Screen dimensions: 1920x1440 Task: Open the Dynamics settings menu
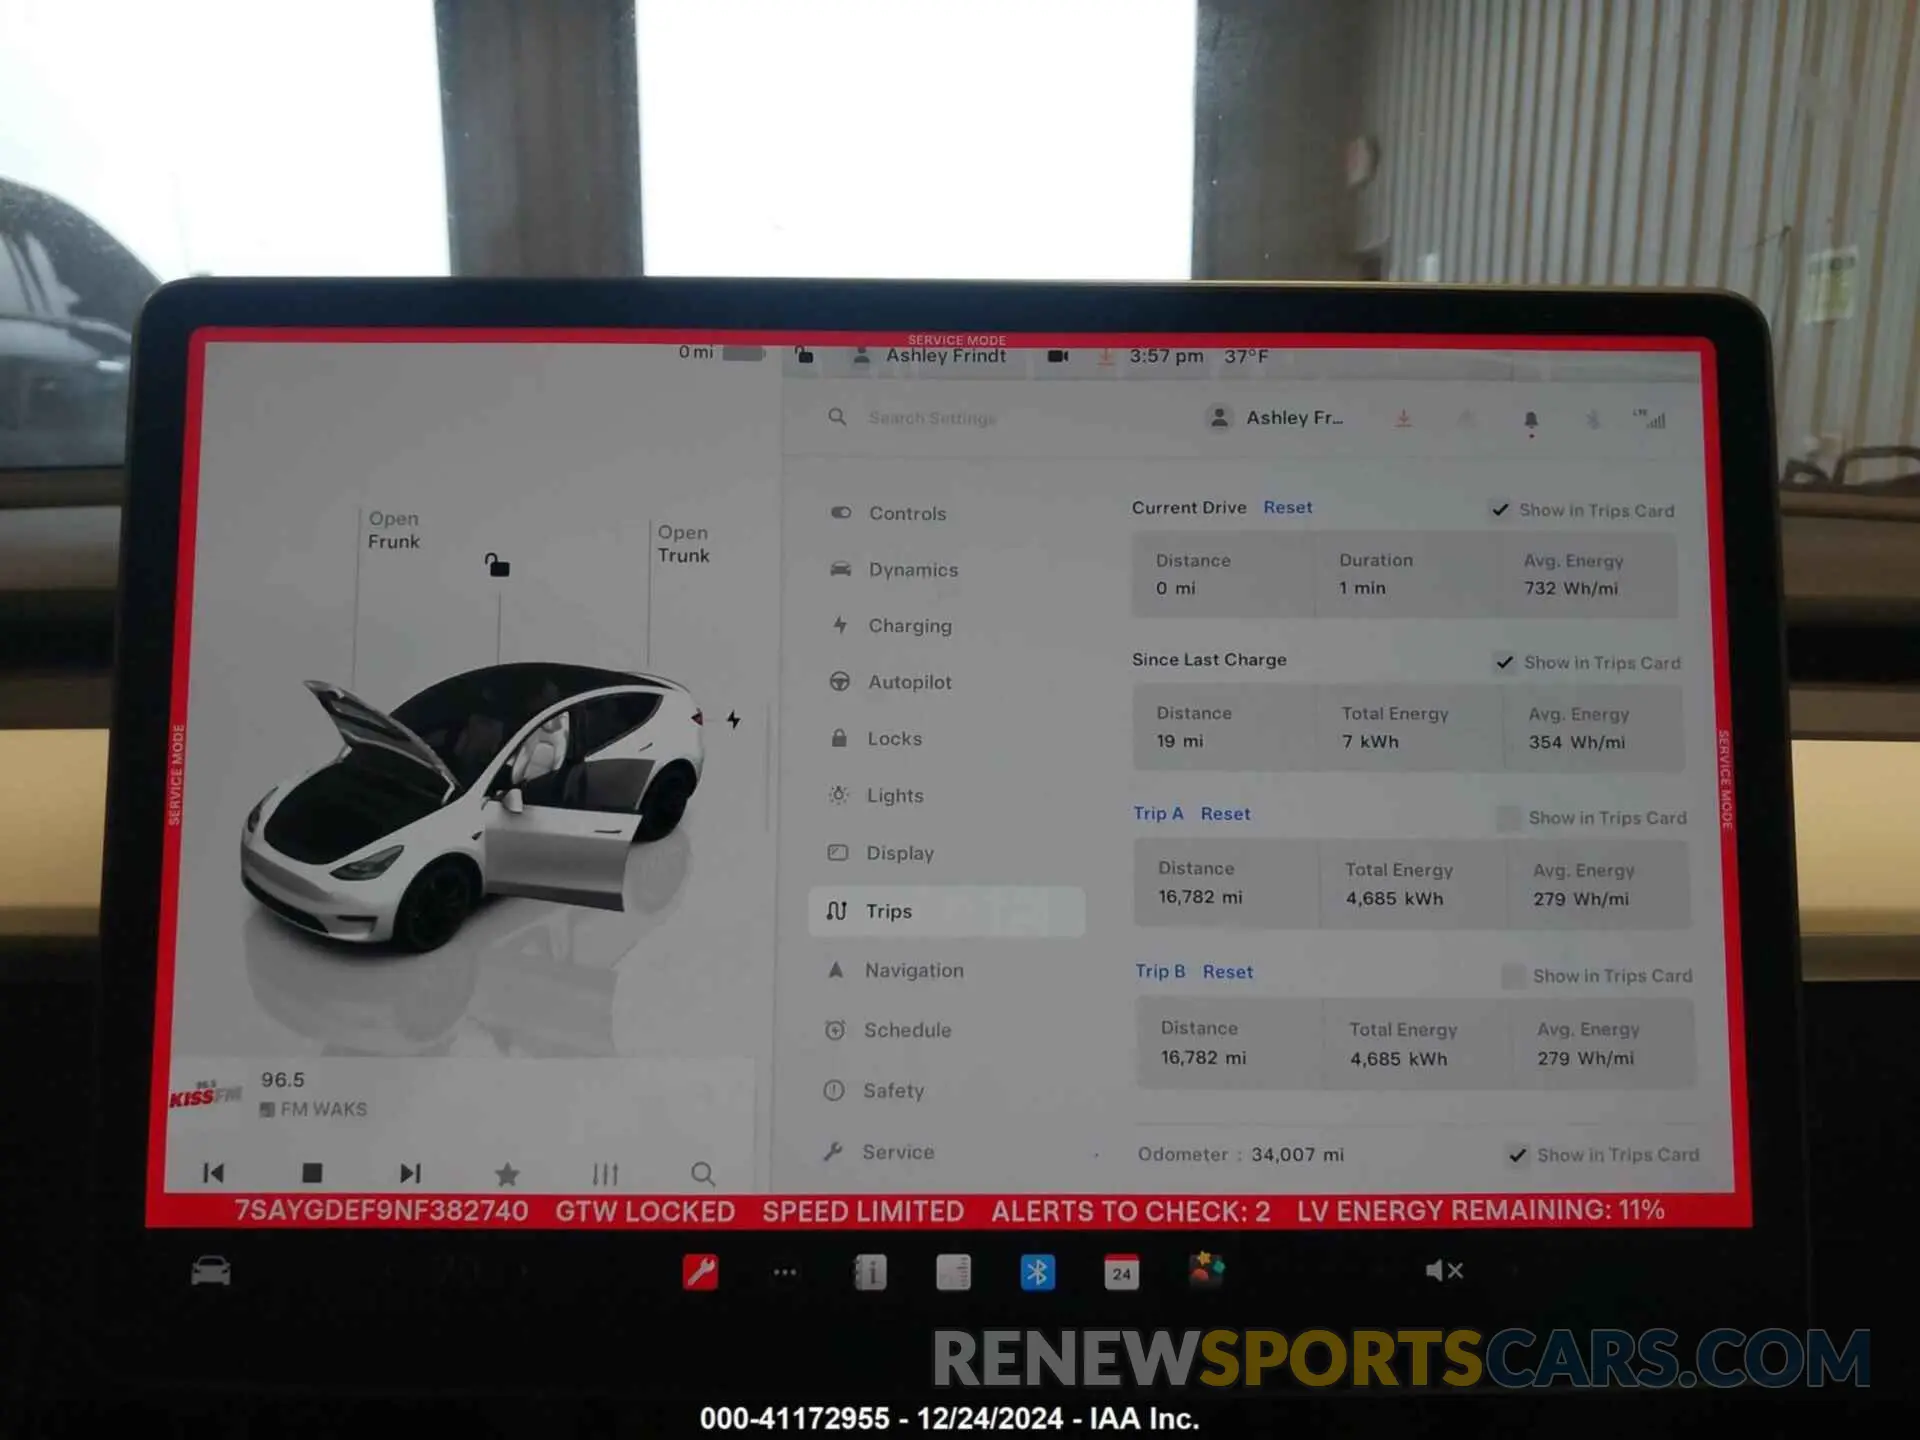pyautogui.click(x=893, y=569)
